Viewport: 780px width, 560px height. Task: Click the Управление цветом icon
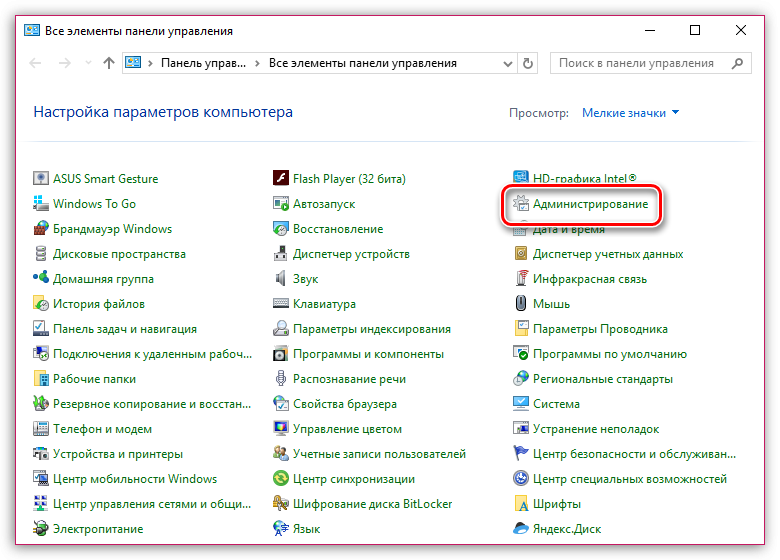pyautogui.click(x=281, y=429)
